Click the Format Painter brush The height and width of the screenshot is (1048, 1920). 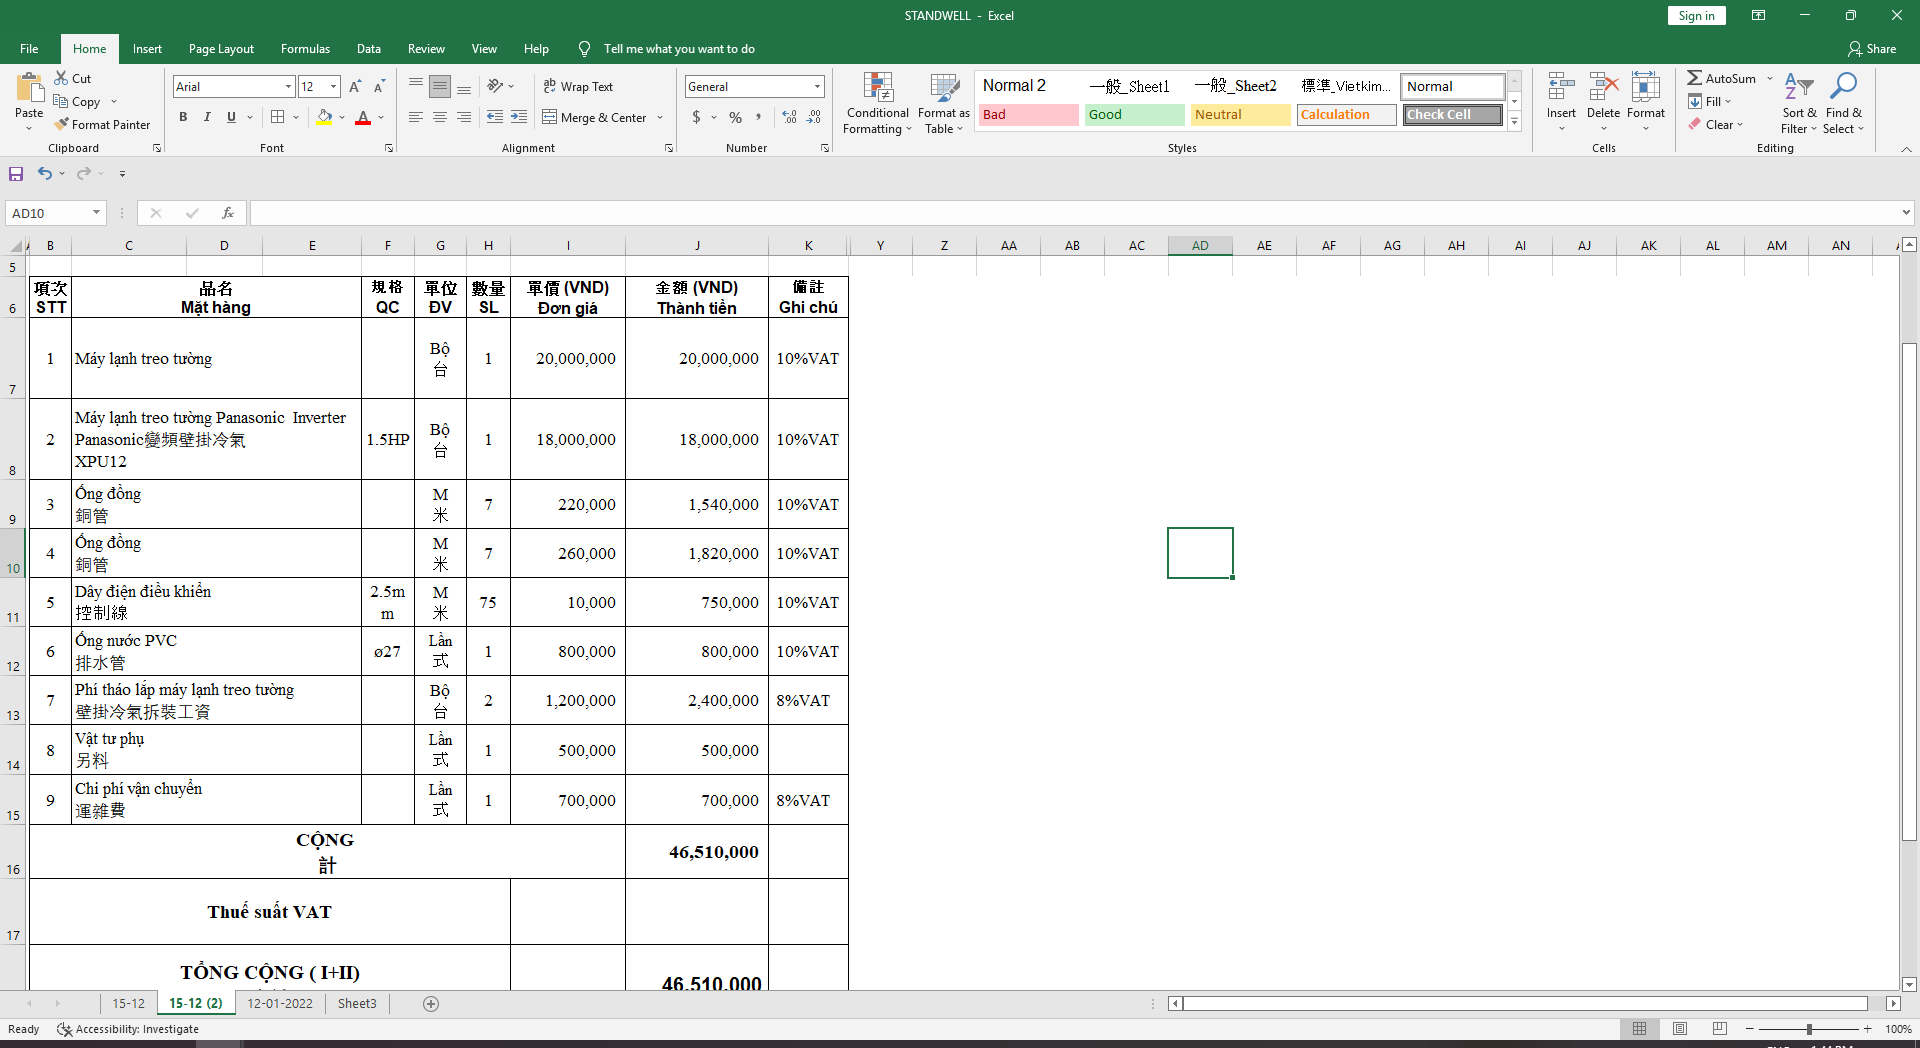61,125
